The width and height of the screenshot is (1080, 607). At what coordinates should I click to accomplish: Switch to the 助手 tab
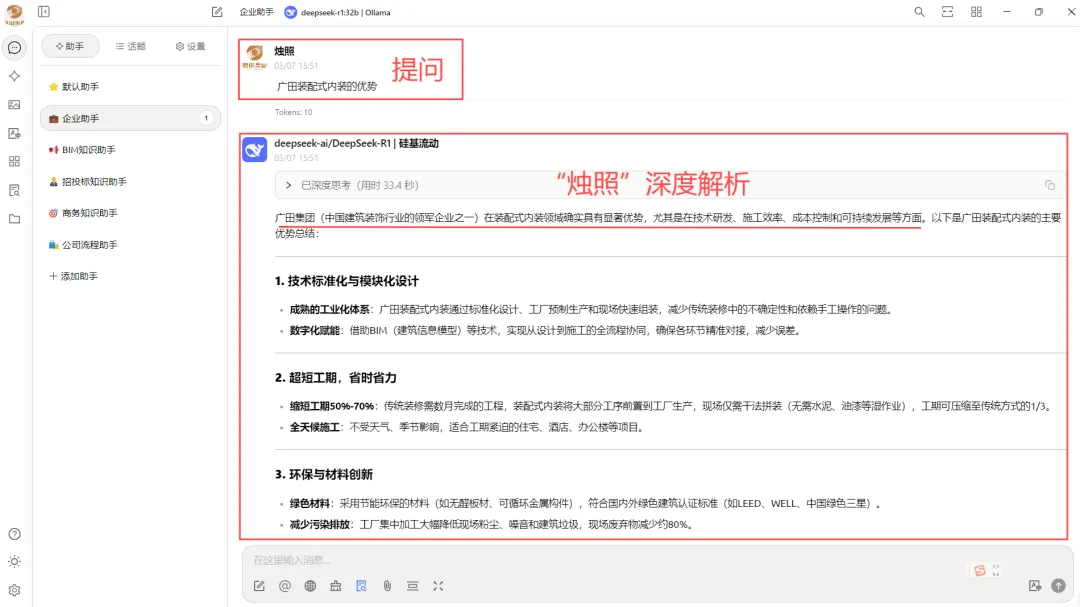(70, 46)
